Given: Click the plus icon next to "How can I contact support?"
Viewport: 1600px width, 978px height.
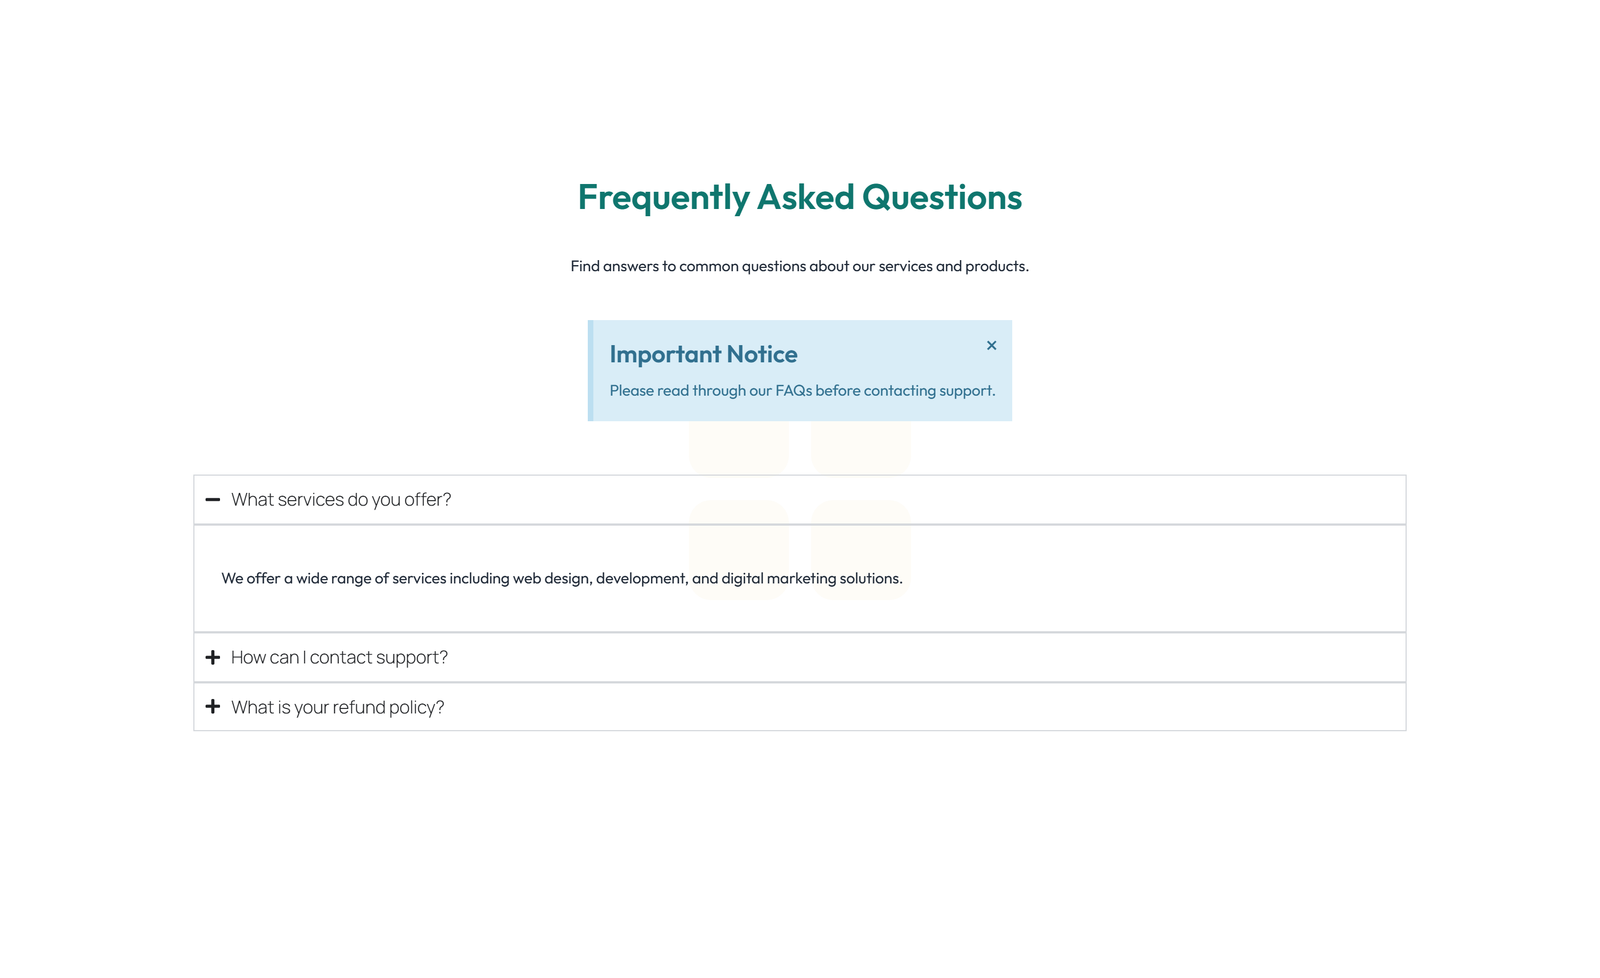Looking at the screenshot, I should click(212, 657).
